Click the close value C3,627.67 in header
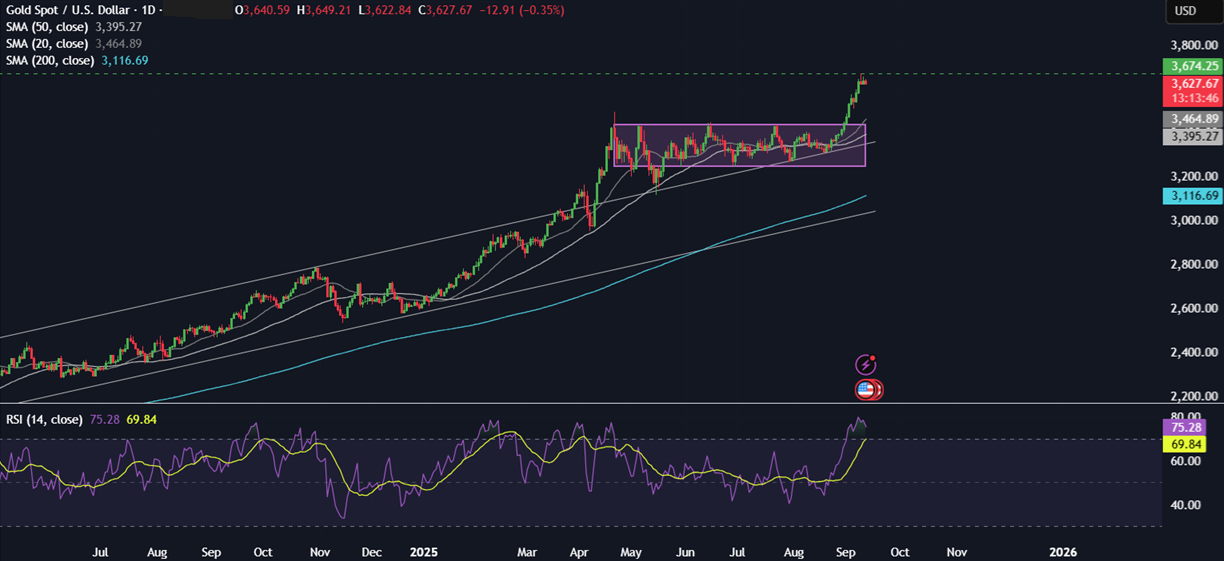The image size is (1224, 561). coord(445,10)
